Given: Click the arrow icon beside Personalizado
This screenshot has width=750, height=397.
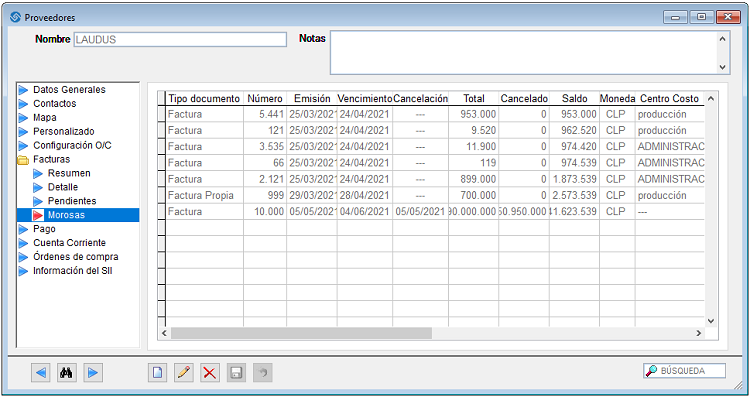Looking at the screenshot, I should coord(23,132).
